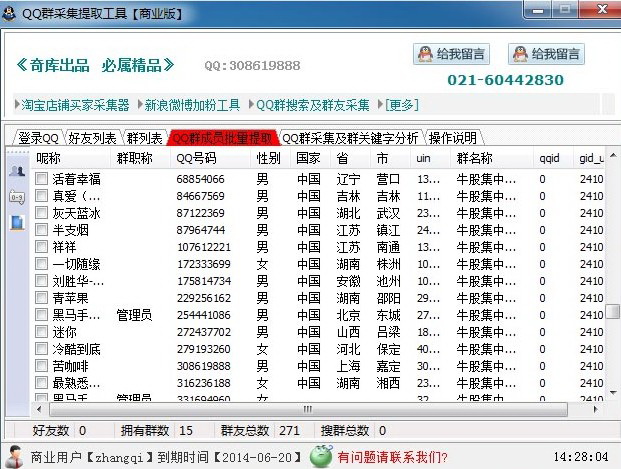The width and height of the screenshot is (621, 469).
Task: Click the 群友总数 271 status entry
Action: tap(260, 430)
